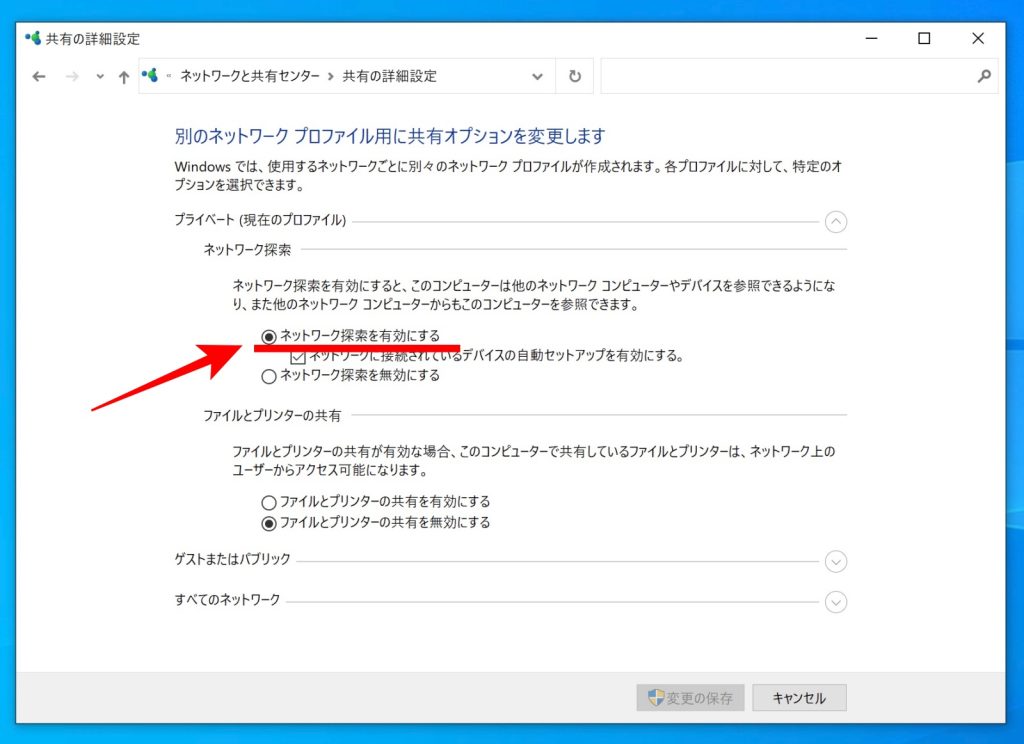
Task: Expand ゲストまたはパブリック section
Action: tap(836, 562)
